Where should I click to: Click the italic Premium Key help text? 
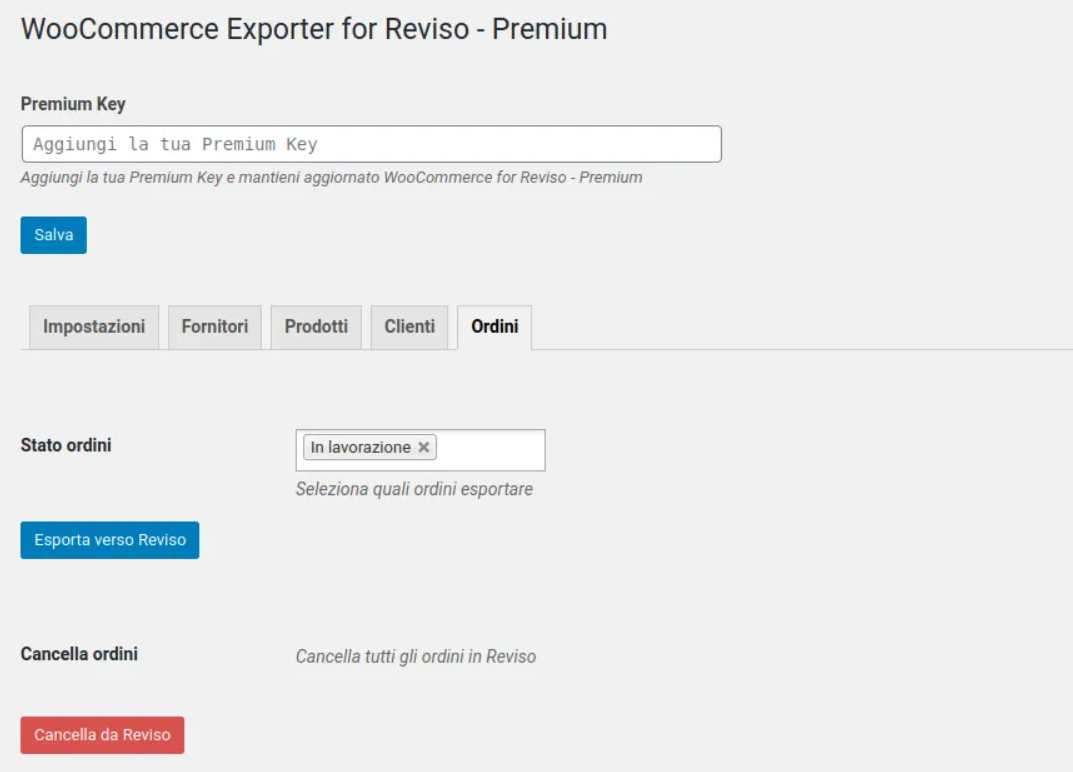(x=331, y=177)
